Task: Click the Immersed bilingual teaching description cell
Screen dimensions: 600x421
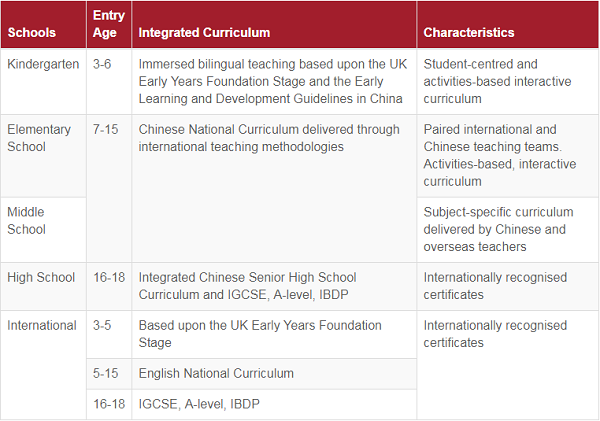Action: pyautogui.click(x=271, y=81)
